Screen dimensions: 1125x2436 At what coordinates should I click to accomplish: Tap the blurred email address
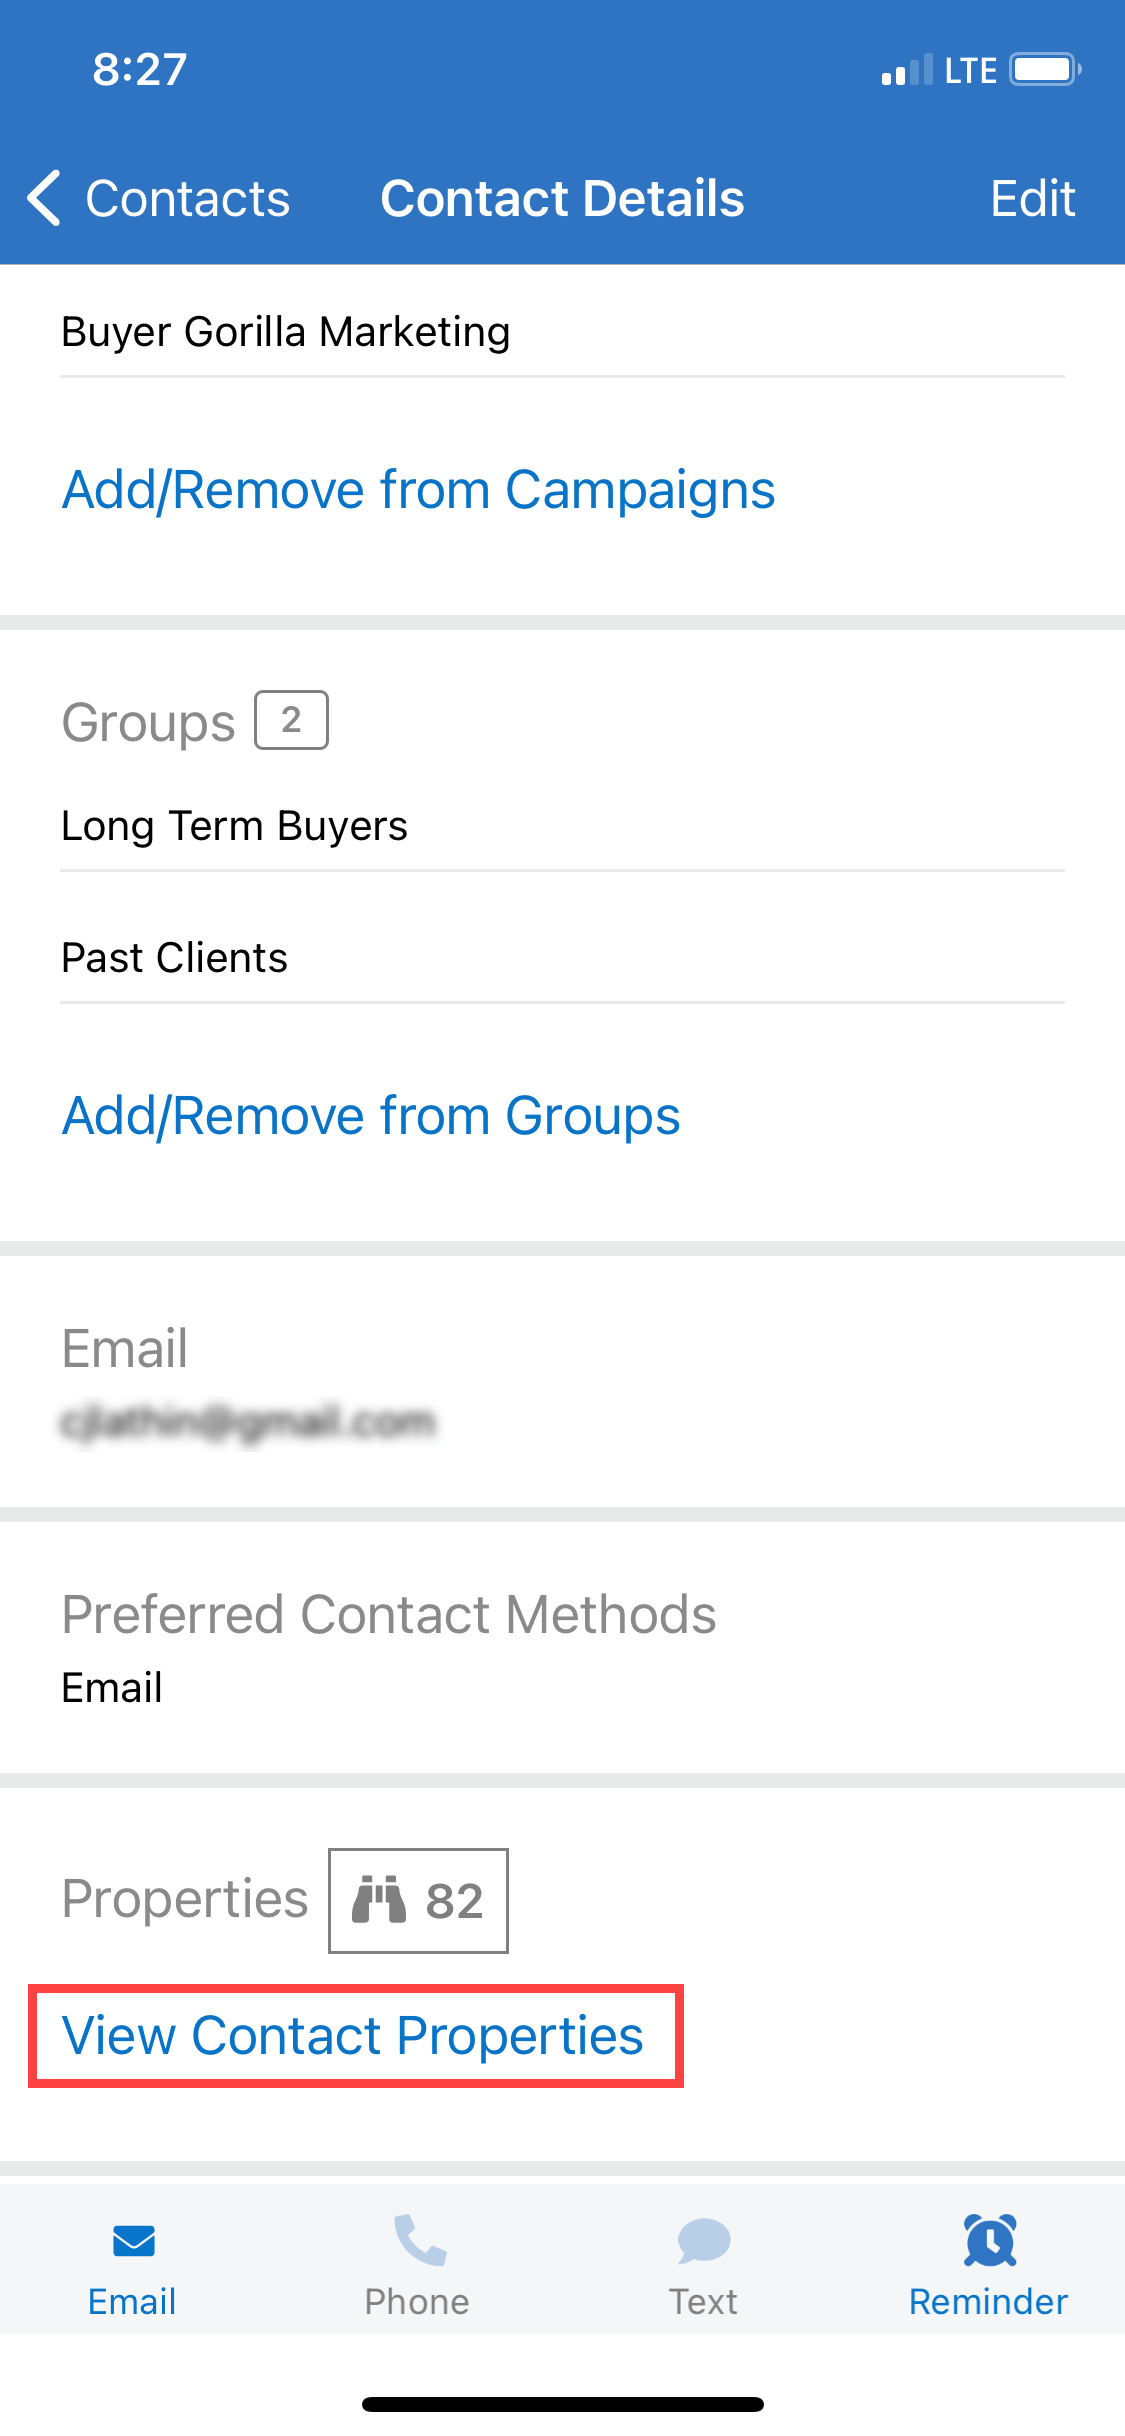249,1421
